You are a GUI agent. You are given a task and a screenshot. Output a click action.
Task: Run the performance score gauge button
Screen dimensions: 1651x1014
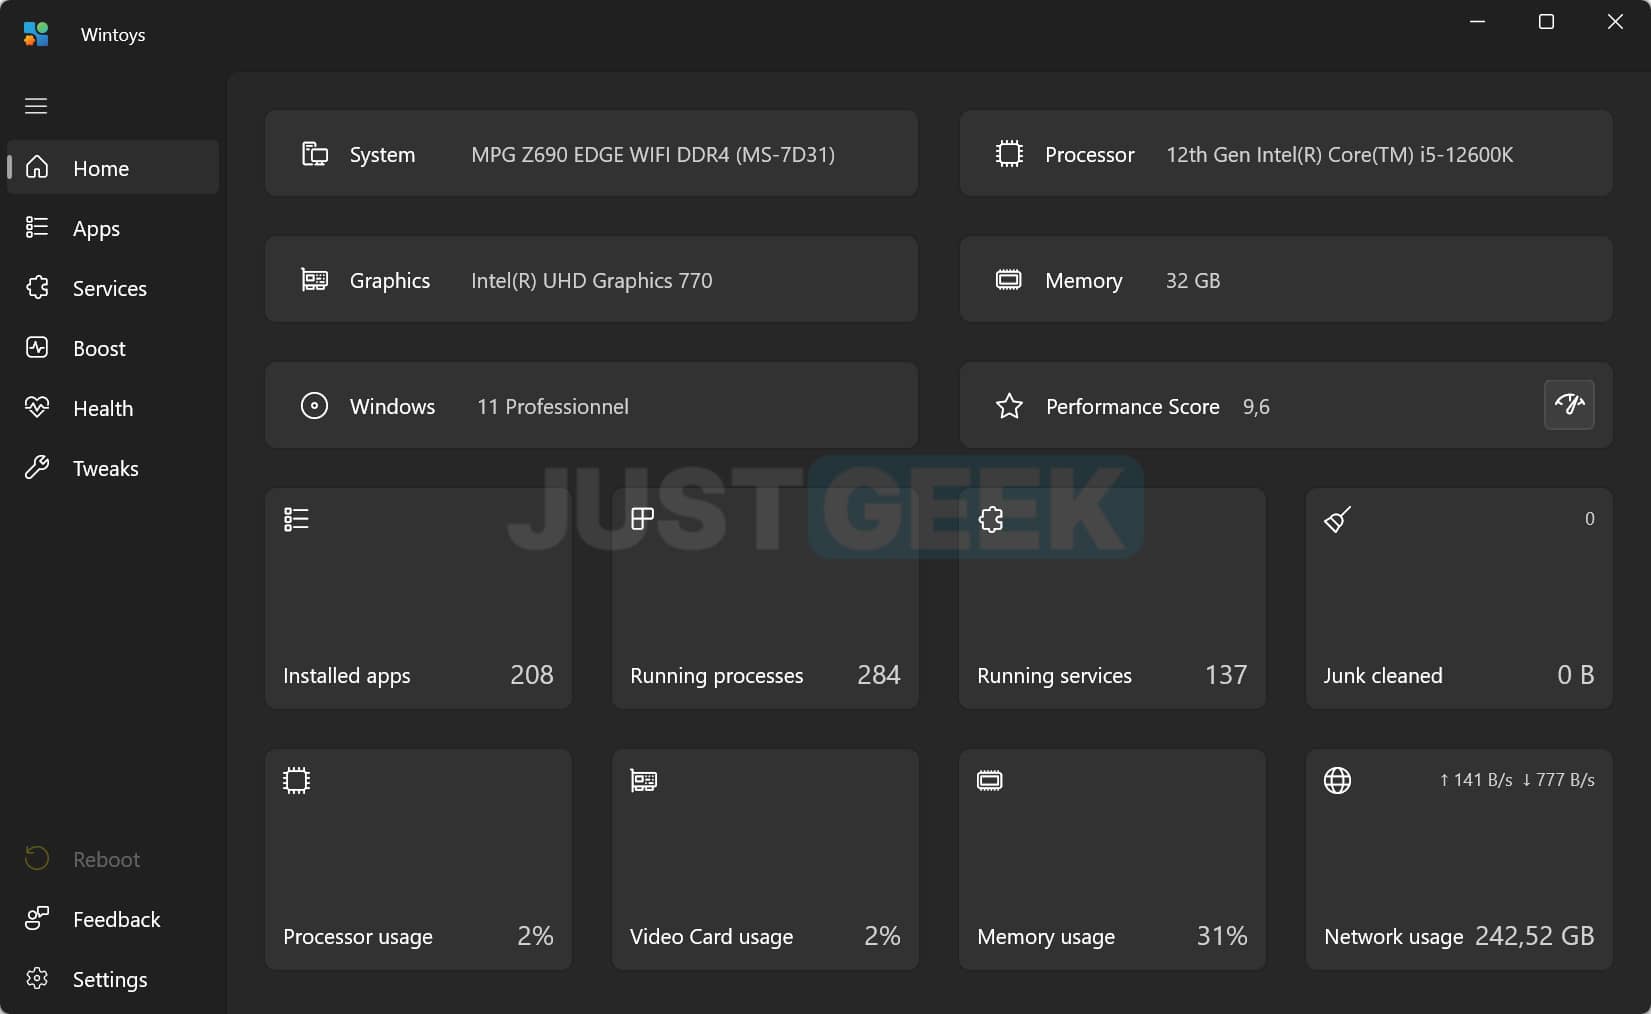(x=1569, y=405)
